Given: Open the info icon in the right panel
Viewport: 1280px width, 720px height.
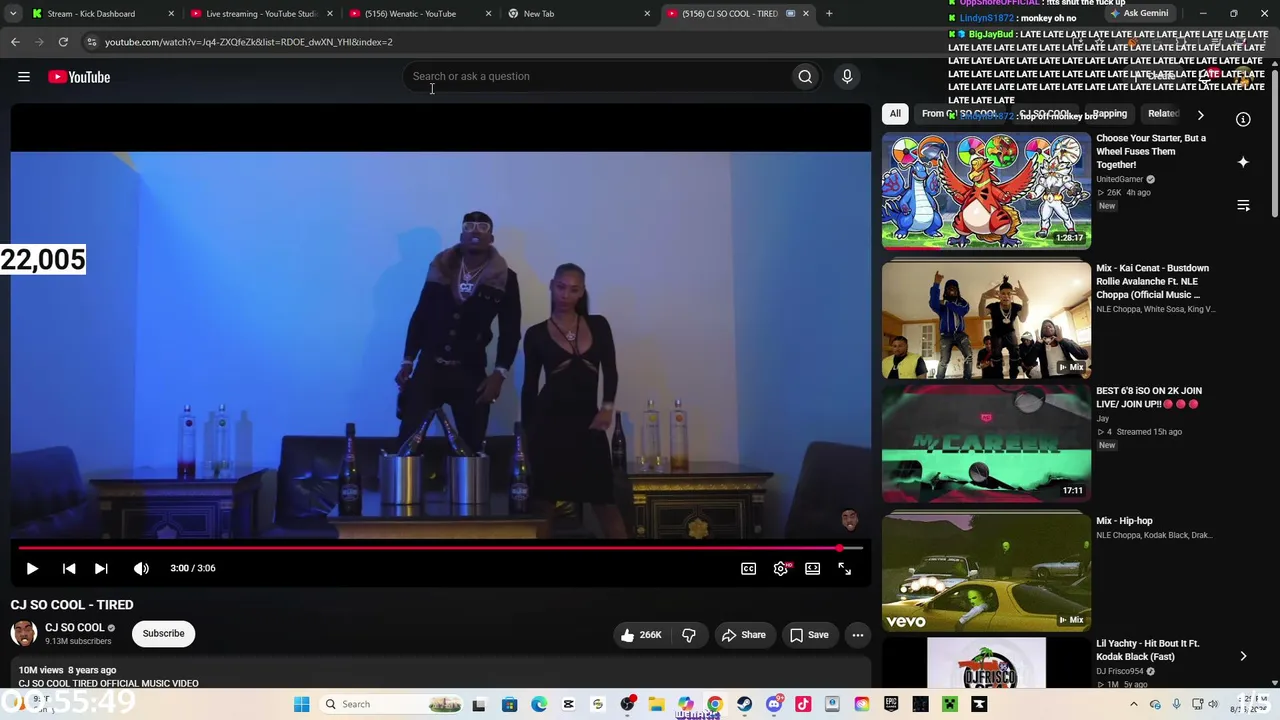Looking at the screenshot, I should click(x=1243, y=120).
